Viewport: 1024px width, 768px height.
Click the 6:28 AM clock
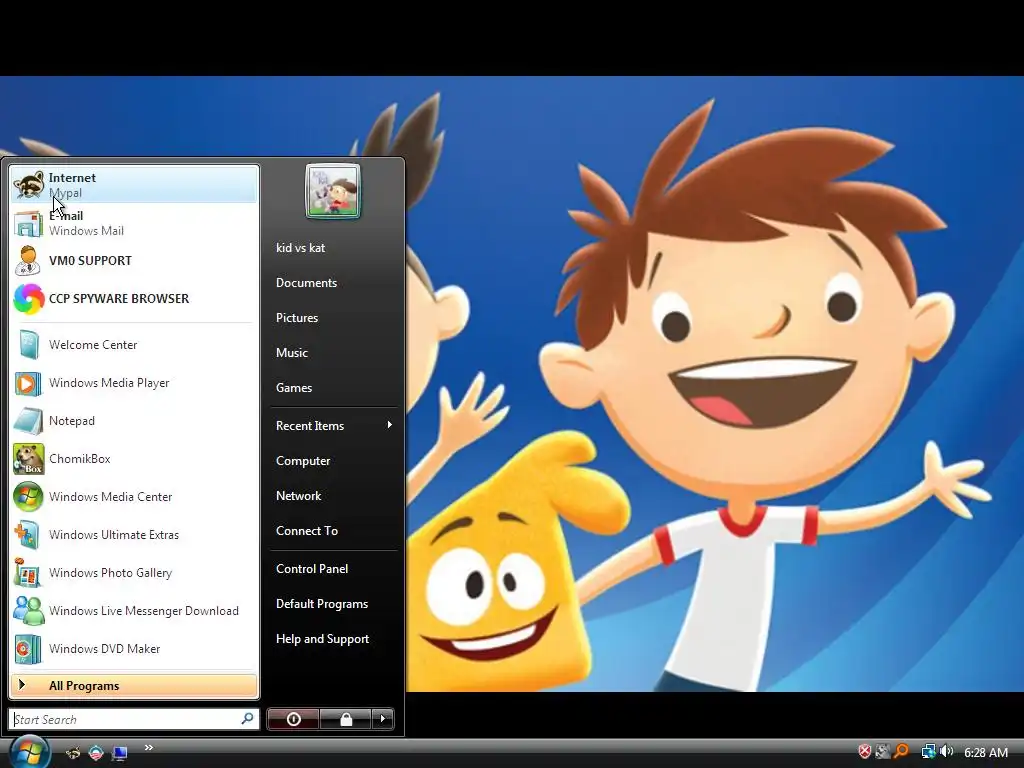pyautogui.click(x=986, y=752)
